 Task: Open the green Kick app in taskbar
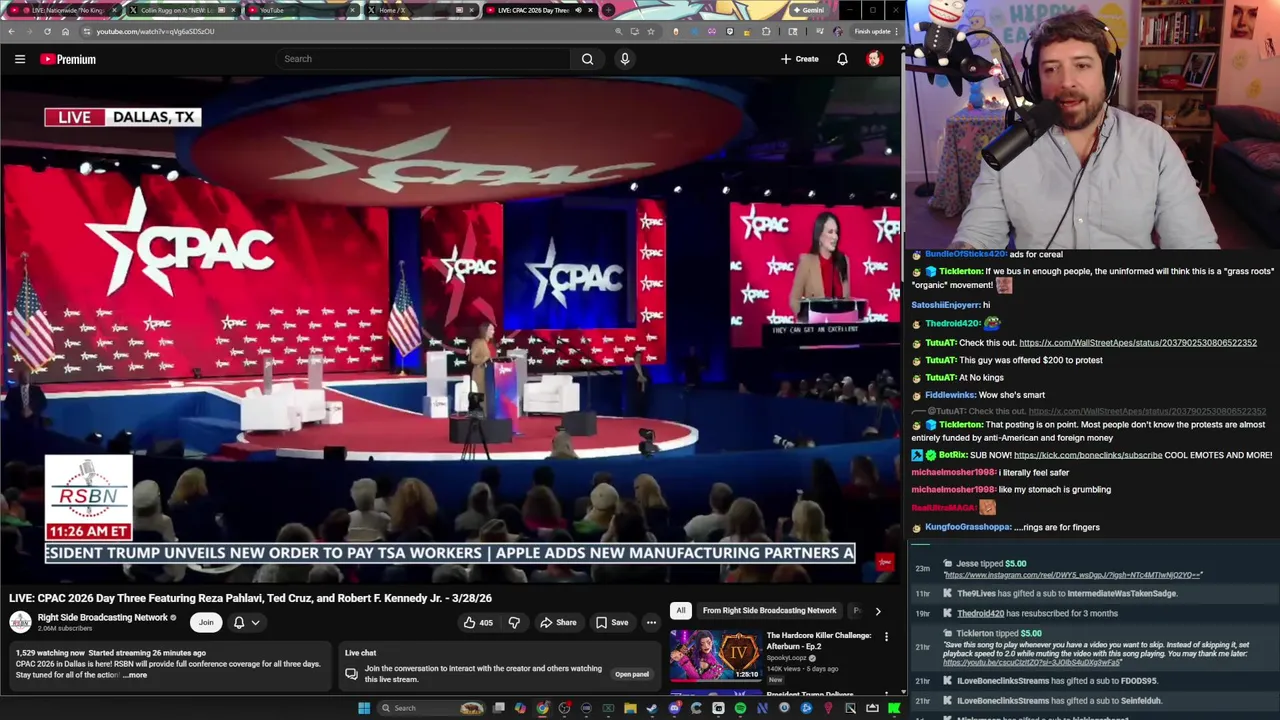tap(894, 708)
